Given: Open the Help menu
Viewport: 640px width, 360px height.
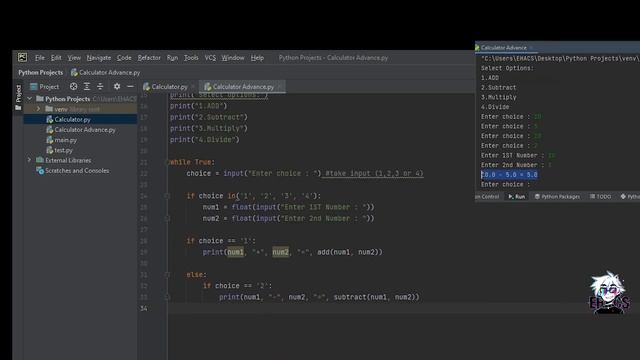Looking at the screenshot, I should pyautogui.click(x=257, y=58).
